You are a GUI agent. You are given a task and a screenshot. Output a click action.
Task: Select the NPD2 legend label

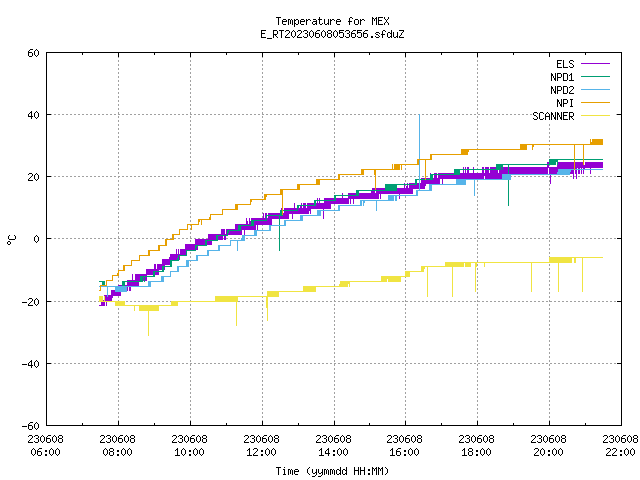(562, 90)
